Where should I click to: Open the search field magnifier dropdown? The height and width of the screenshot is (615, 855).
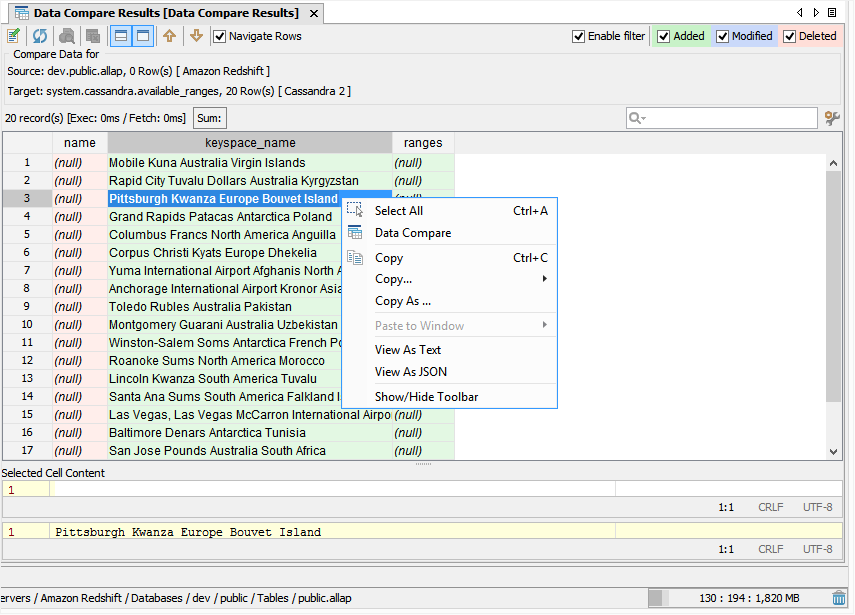click(x=637, y=118)
